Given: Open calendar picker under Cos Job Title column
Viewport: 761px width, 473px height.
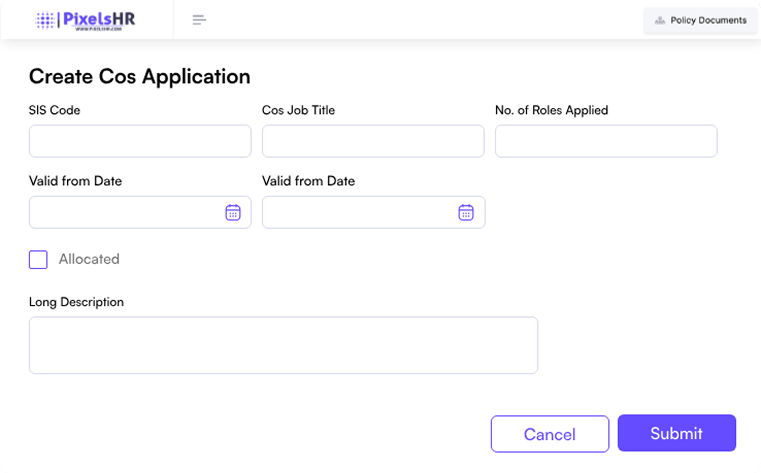Looking at the screenshot, I should pyautogui.click(x=466, y=212).
